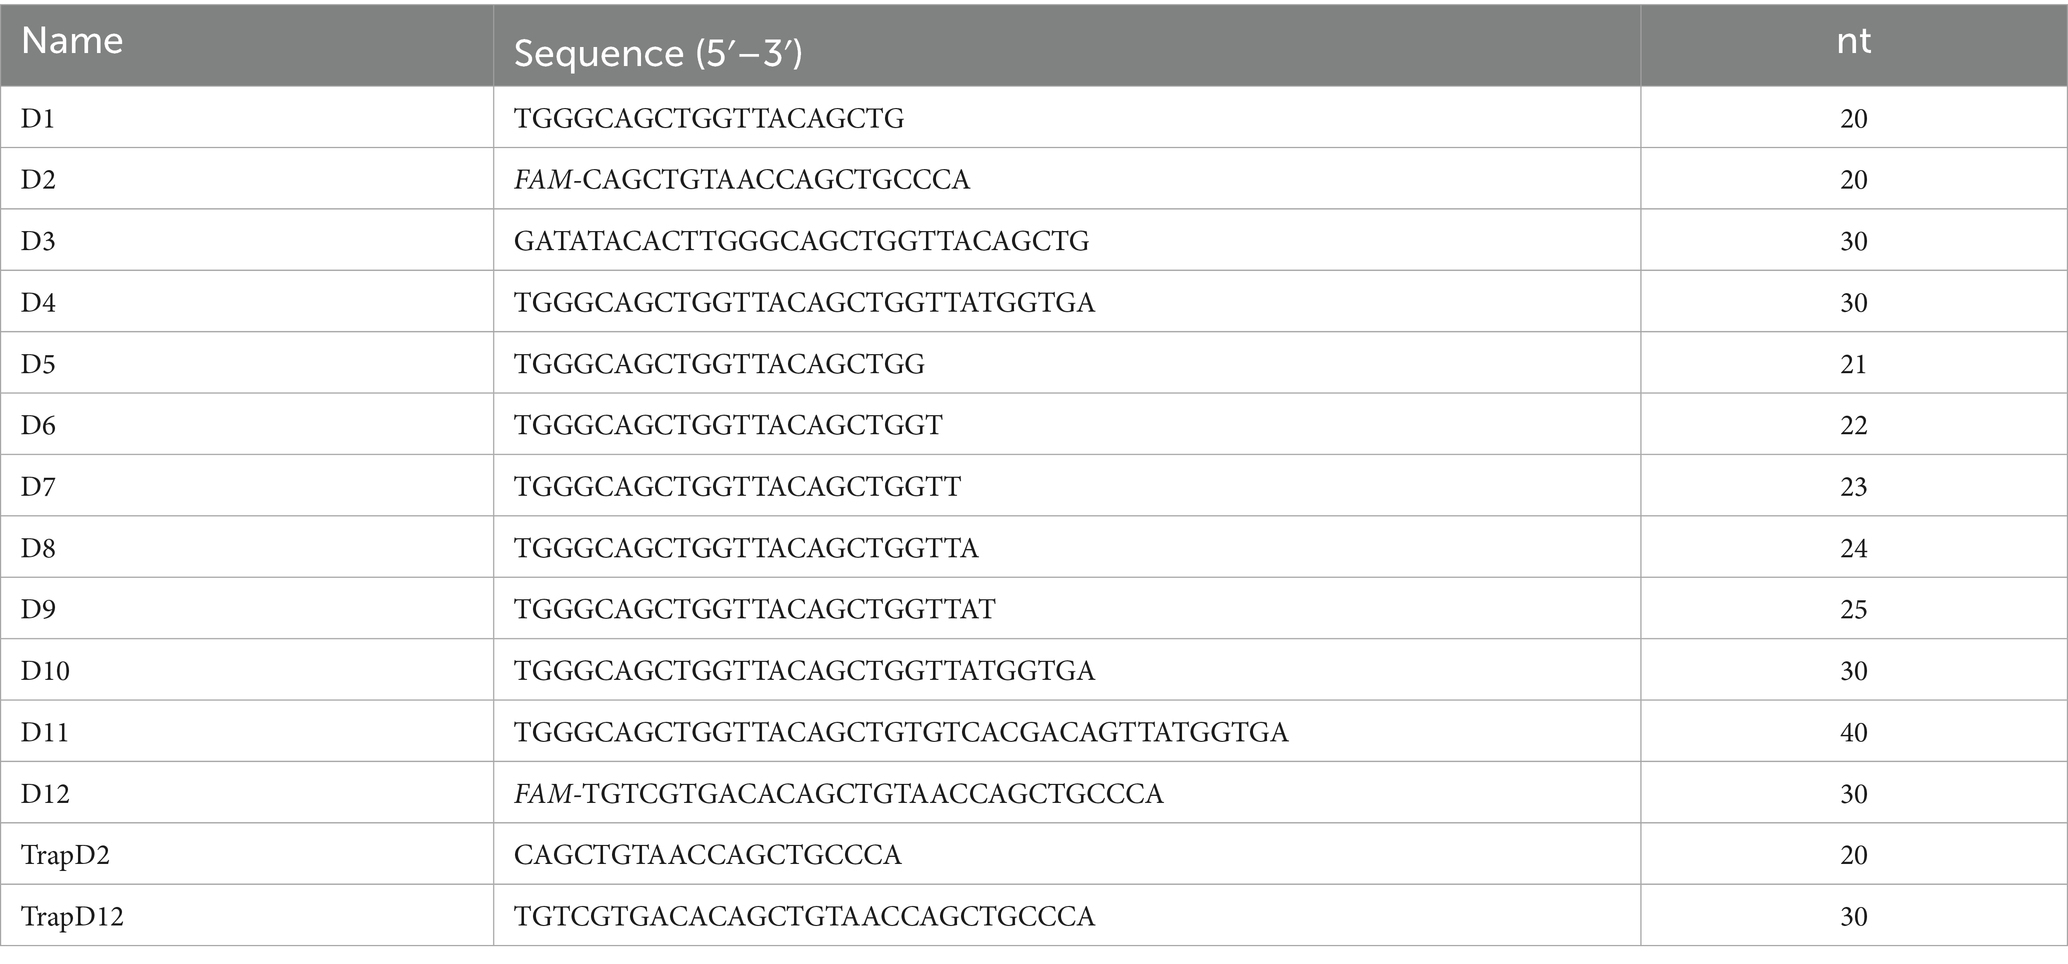This screenshot has width=2068, height=964.
Task: Click nt value 24 in D8 row
Action: [x=1853, y=548]
